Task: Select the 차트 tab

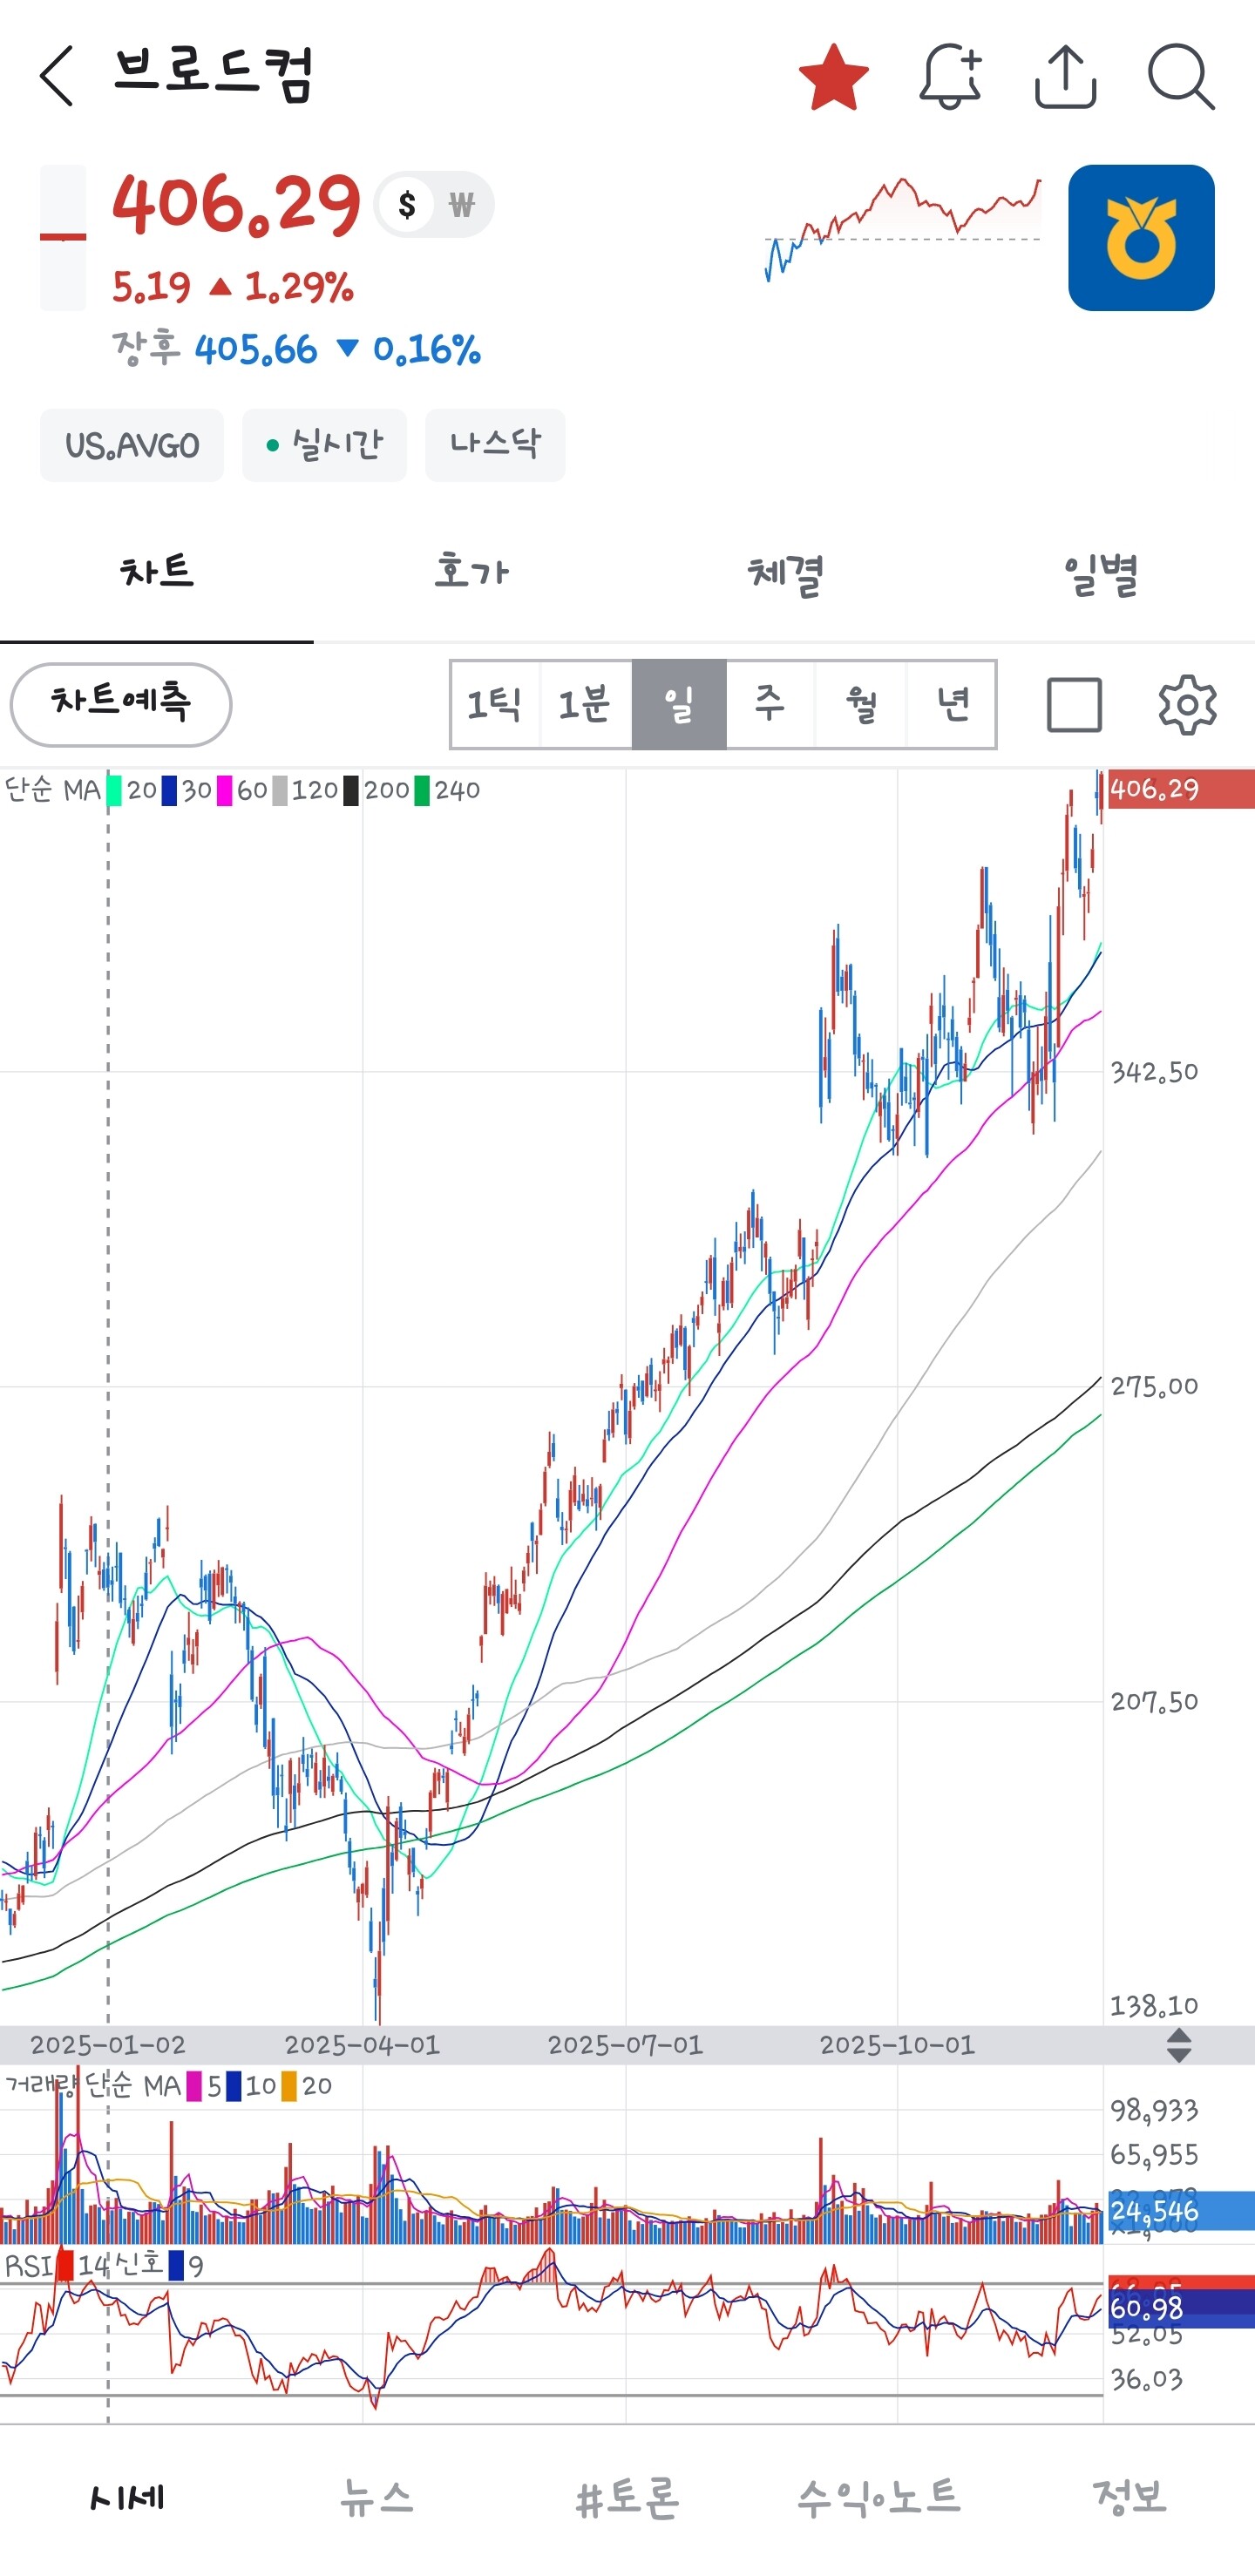Action: click(x=157, y=573)
